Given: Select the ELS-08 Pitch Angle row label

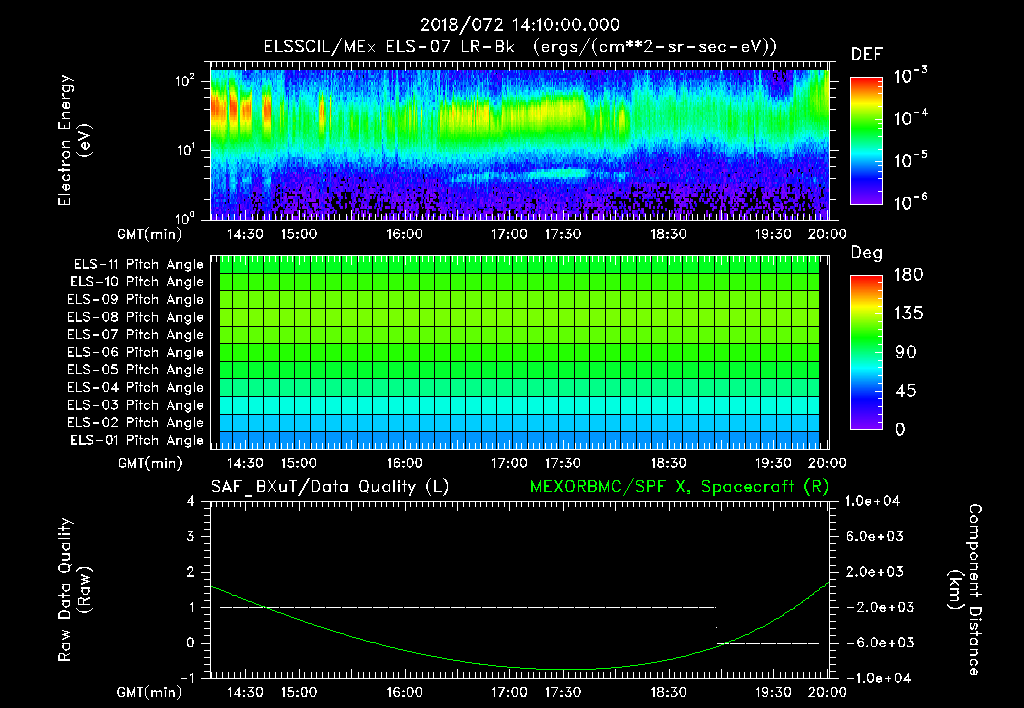Looking at the screenshot, I should click(x=135, y=317).
